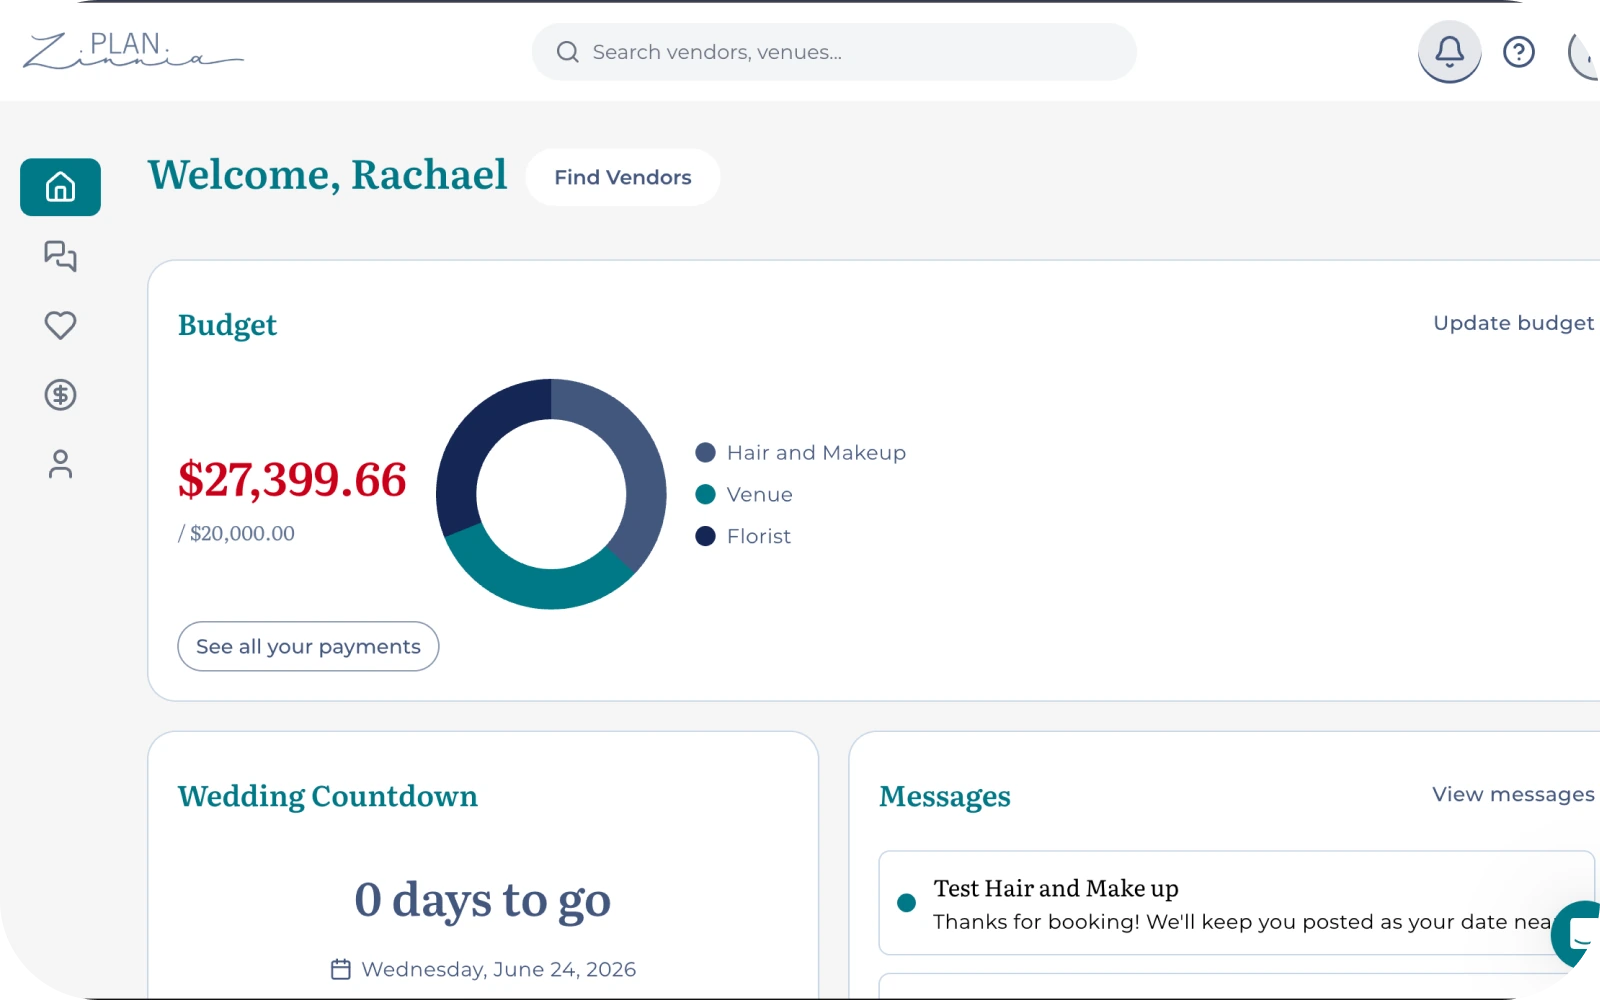1600x1000 pixels.
Task: Click the Florist legend label
Action: [759, 536]
